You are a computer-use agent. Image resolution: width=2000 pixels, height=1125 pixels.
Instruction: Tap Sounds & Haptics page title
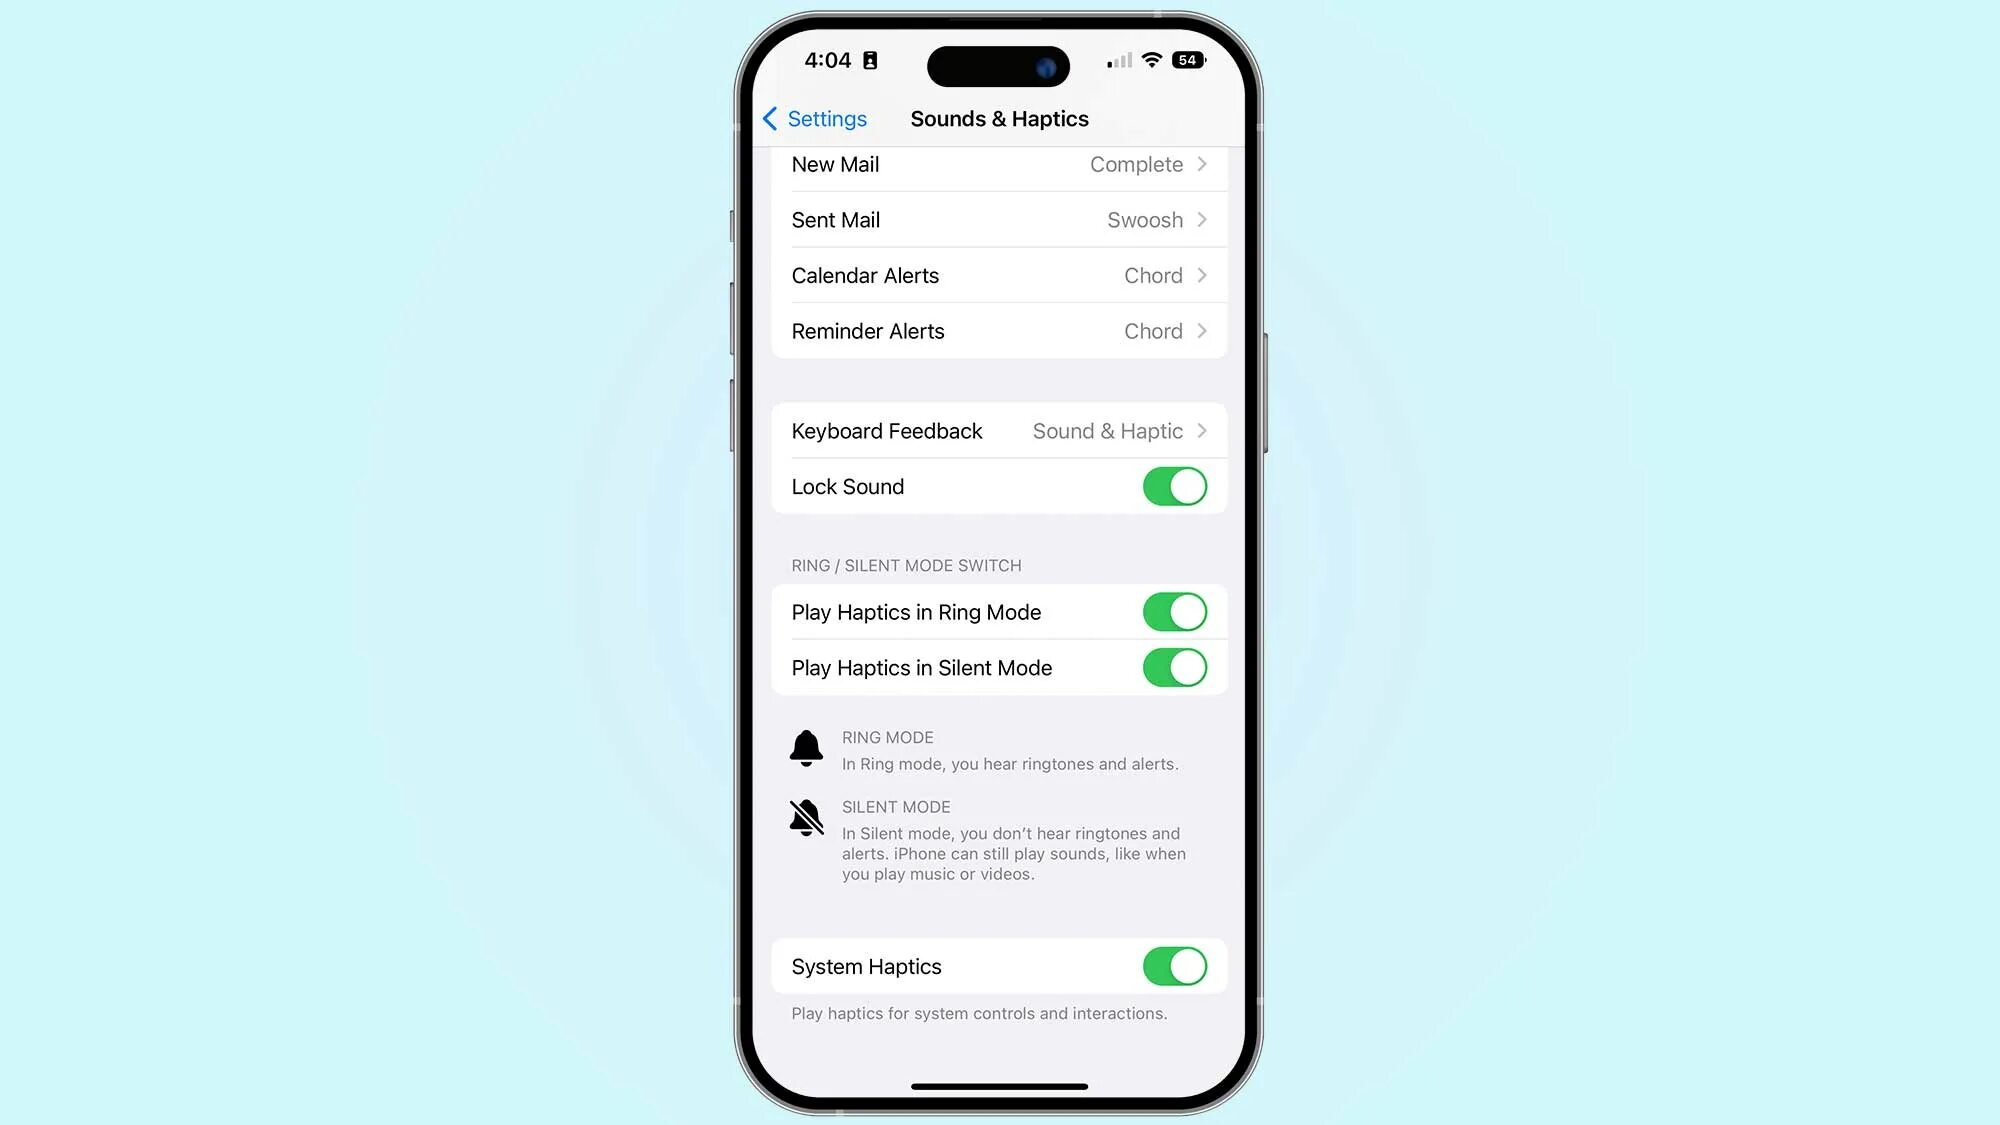click(x=999, y=118)
